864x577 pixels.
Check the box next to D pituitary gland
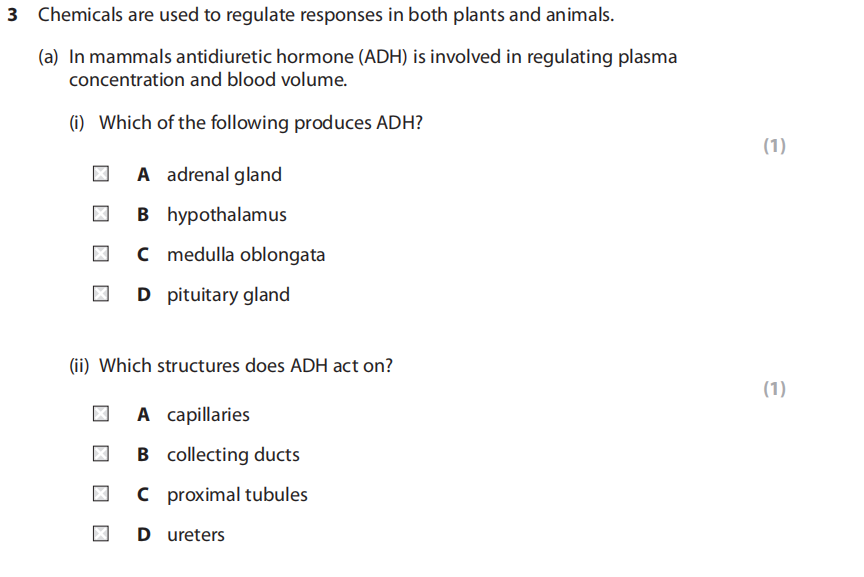[x=101, y=295]
